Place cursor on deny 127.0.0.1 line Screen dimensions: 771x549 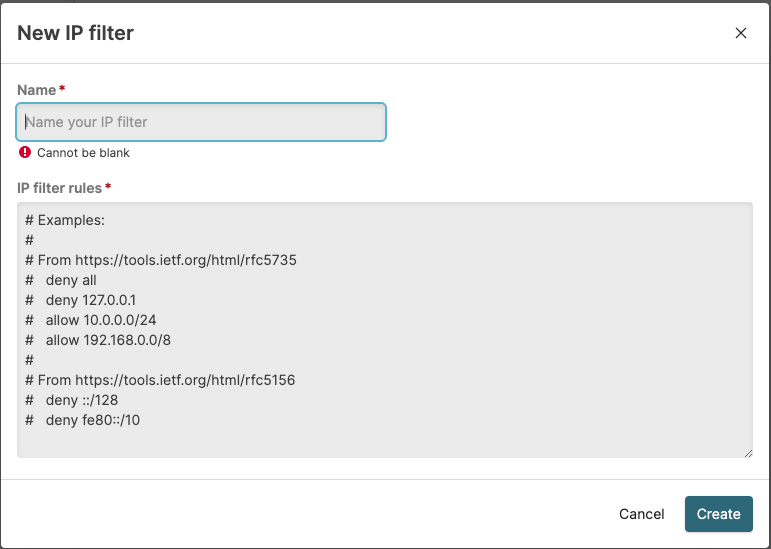(90, 300)
